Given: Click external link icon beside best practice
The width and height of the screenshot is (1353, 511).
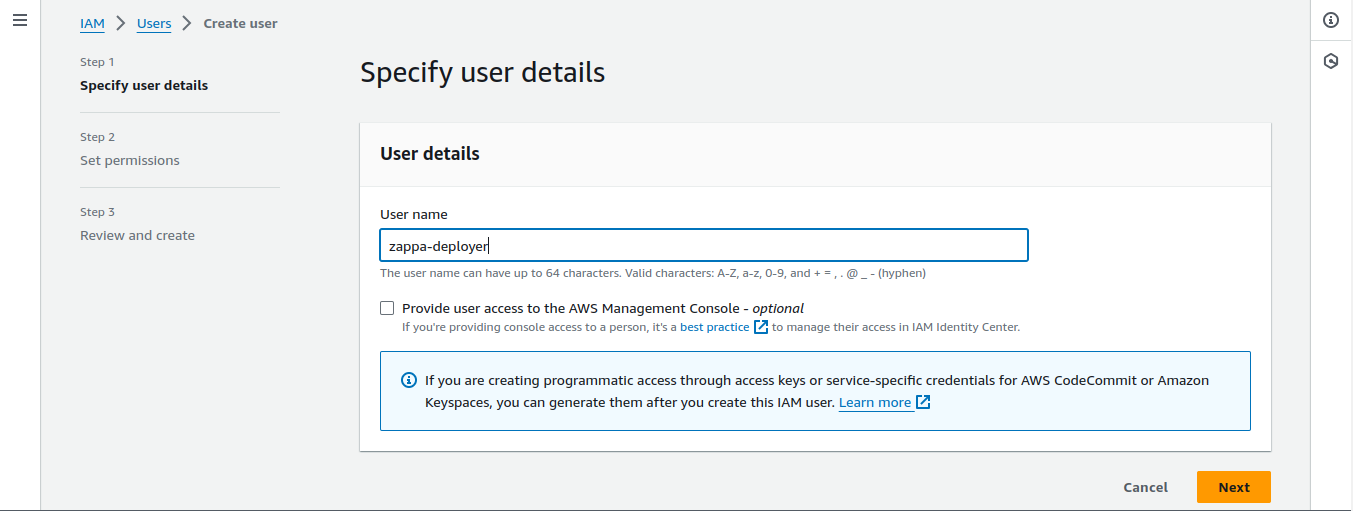Looking at the screenshot, I should pos(761,327).
